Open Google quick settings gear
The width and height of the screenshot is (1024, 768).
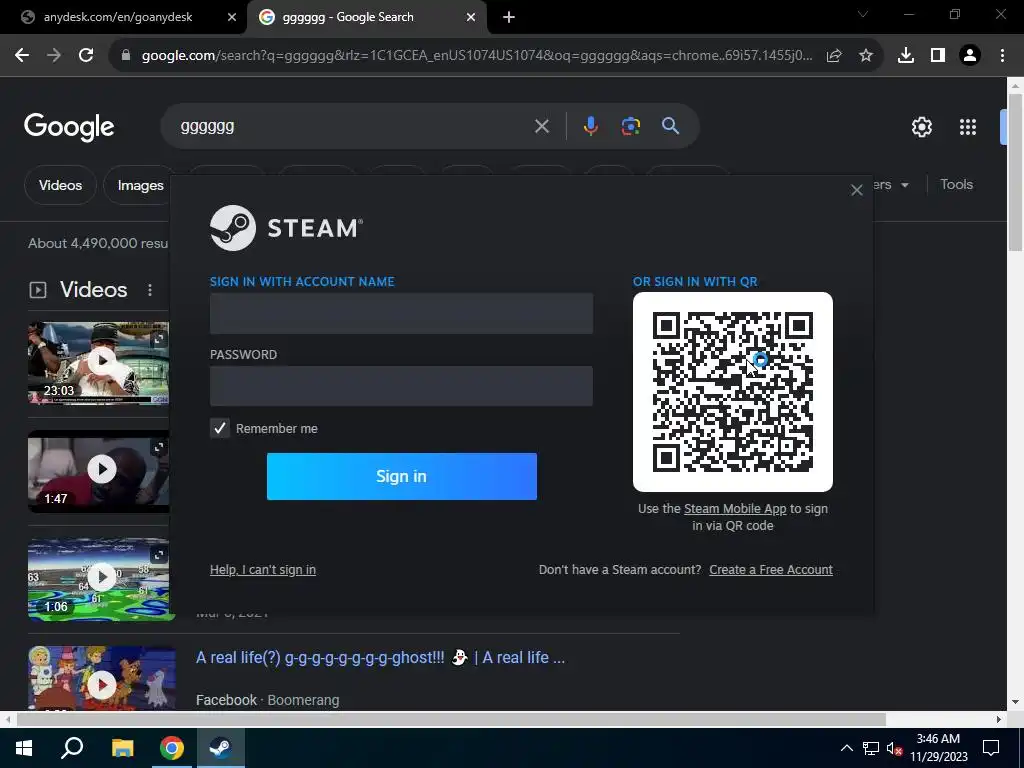921,127
